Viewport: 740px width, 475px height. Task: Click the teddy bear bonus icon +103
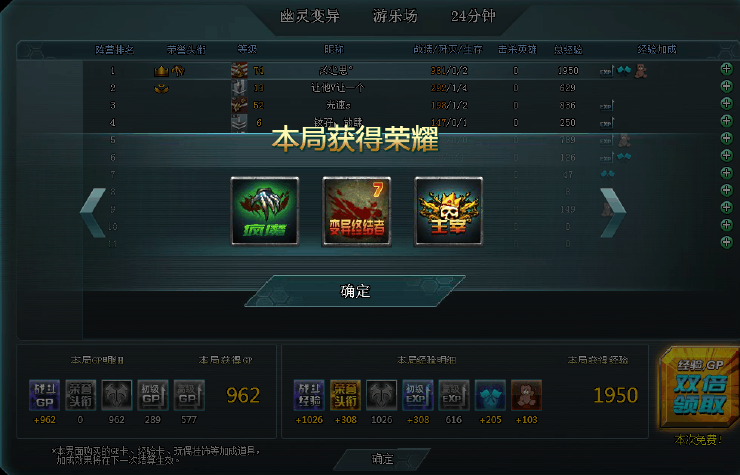526,395
